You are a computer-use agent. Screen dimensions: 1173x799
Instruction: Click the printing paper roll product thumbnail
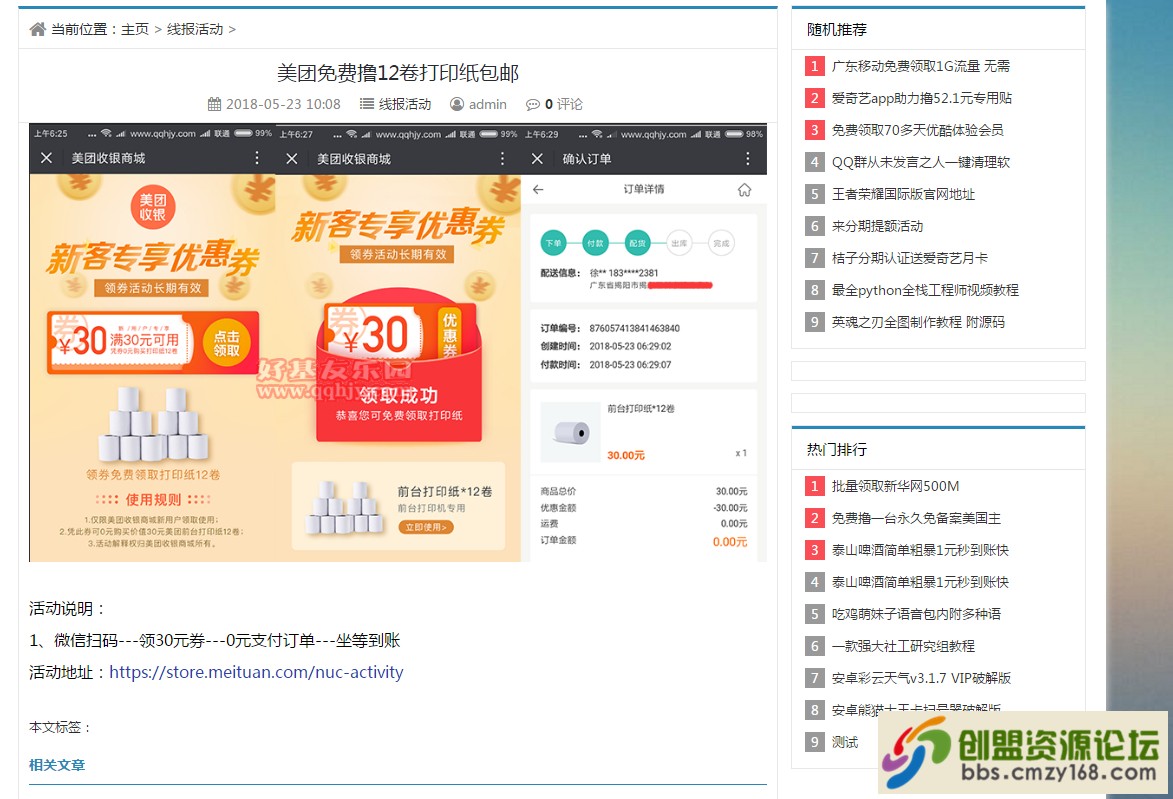(x=570, y=432)
